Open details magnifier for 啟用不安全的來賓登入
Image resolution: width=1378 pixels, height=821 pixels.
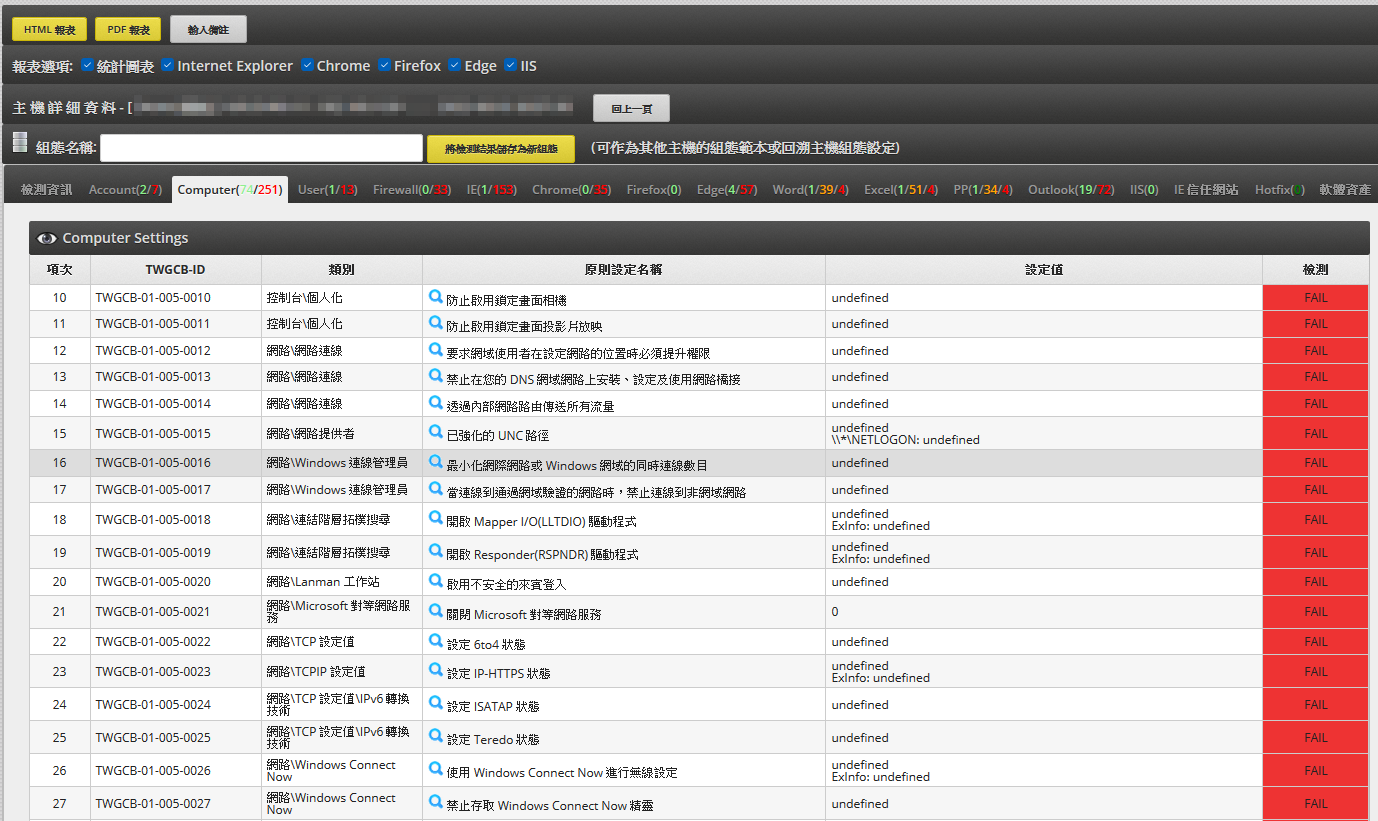tap(435, 580)
